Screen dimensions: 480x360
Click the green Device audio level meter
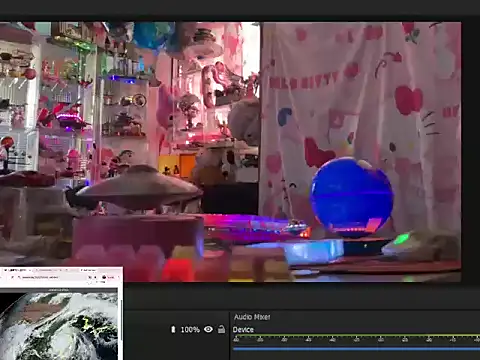pyautogui.click(x=356, y=335)
